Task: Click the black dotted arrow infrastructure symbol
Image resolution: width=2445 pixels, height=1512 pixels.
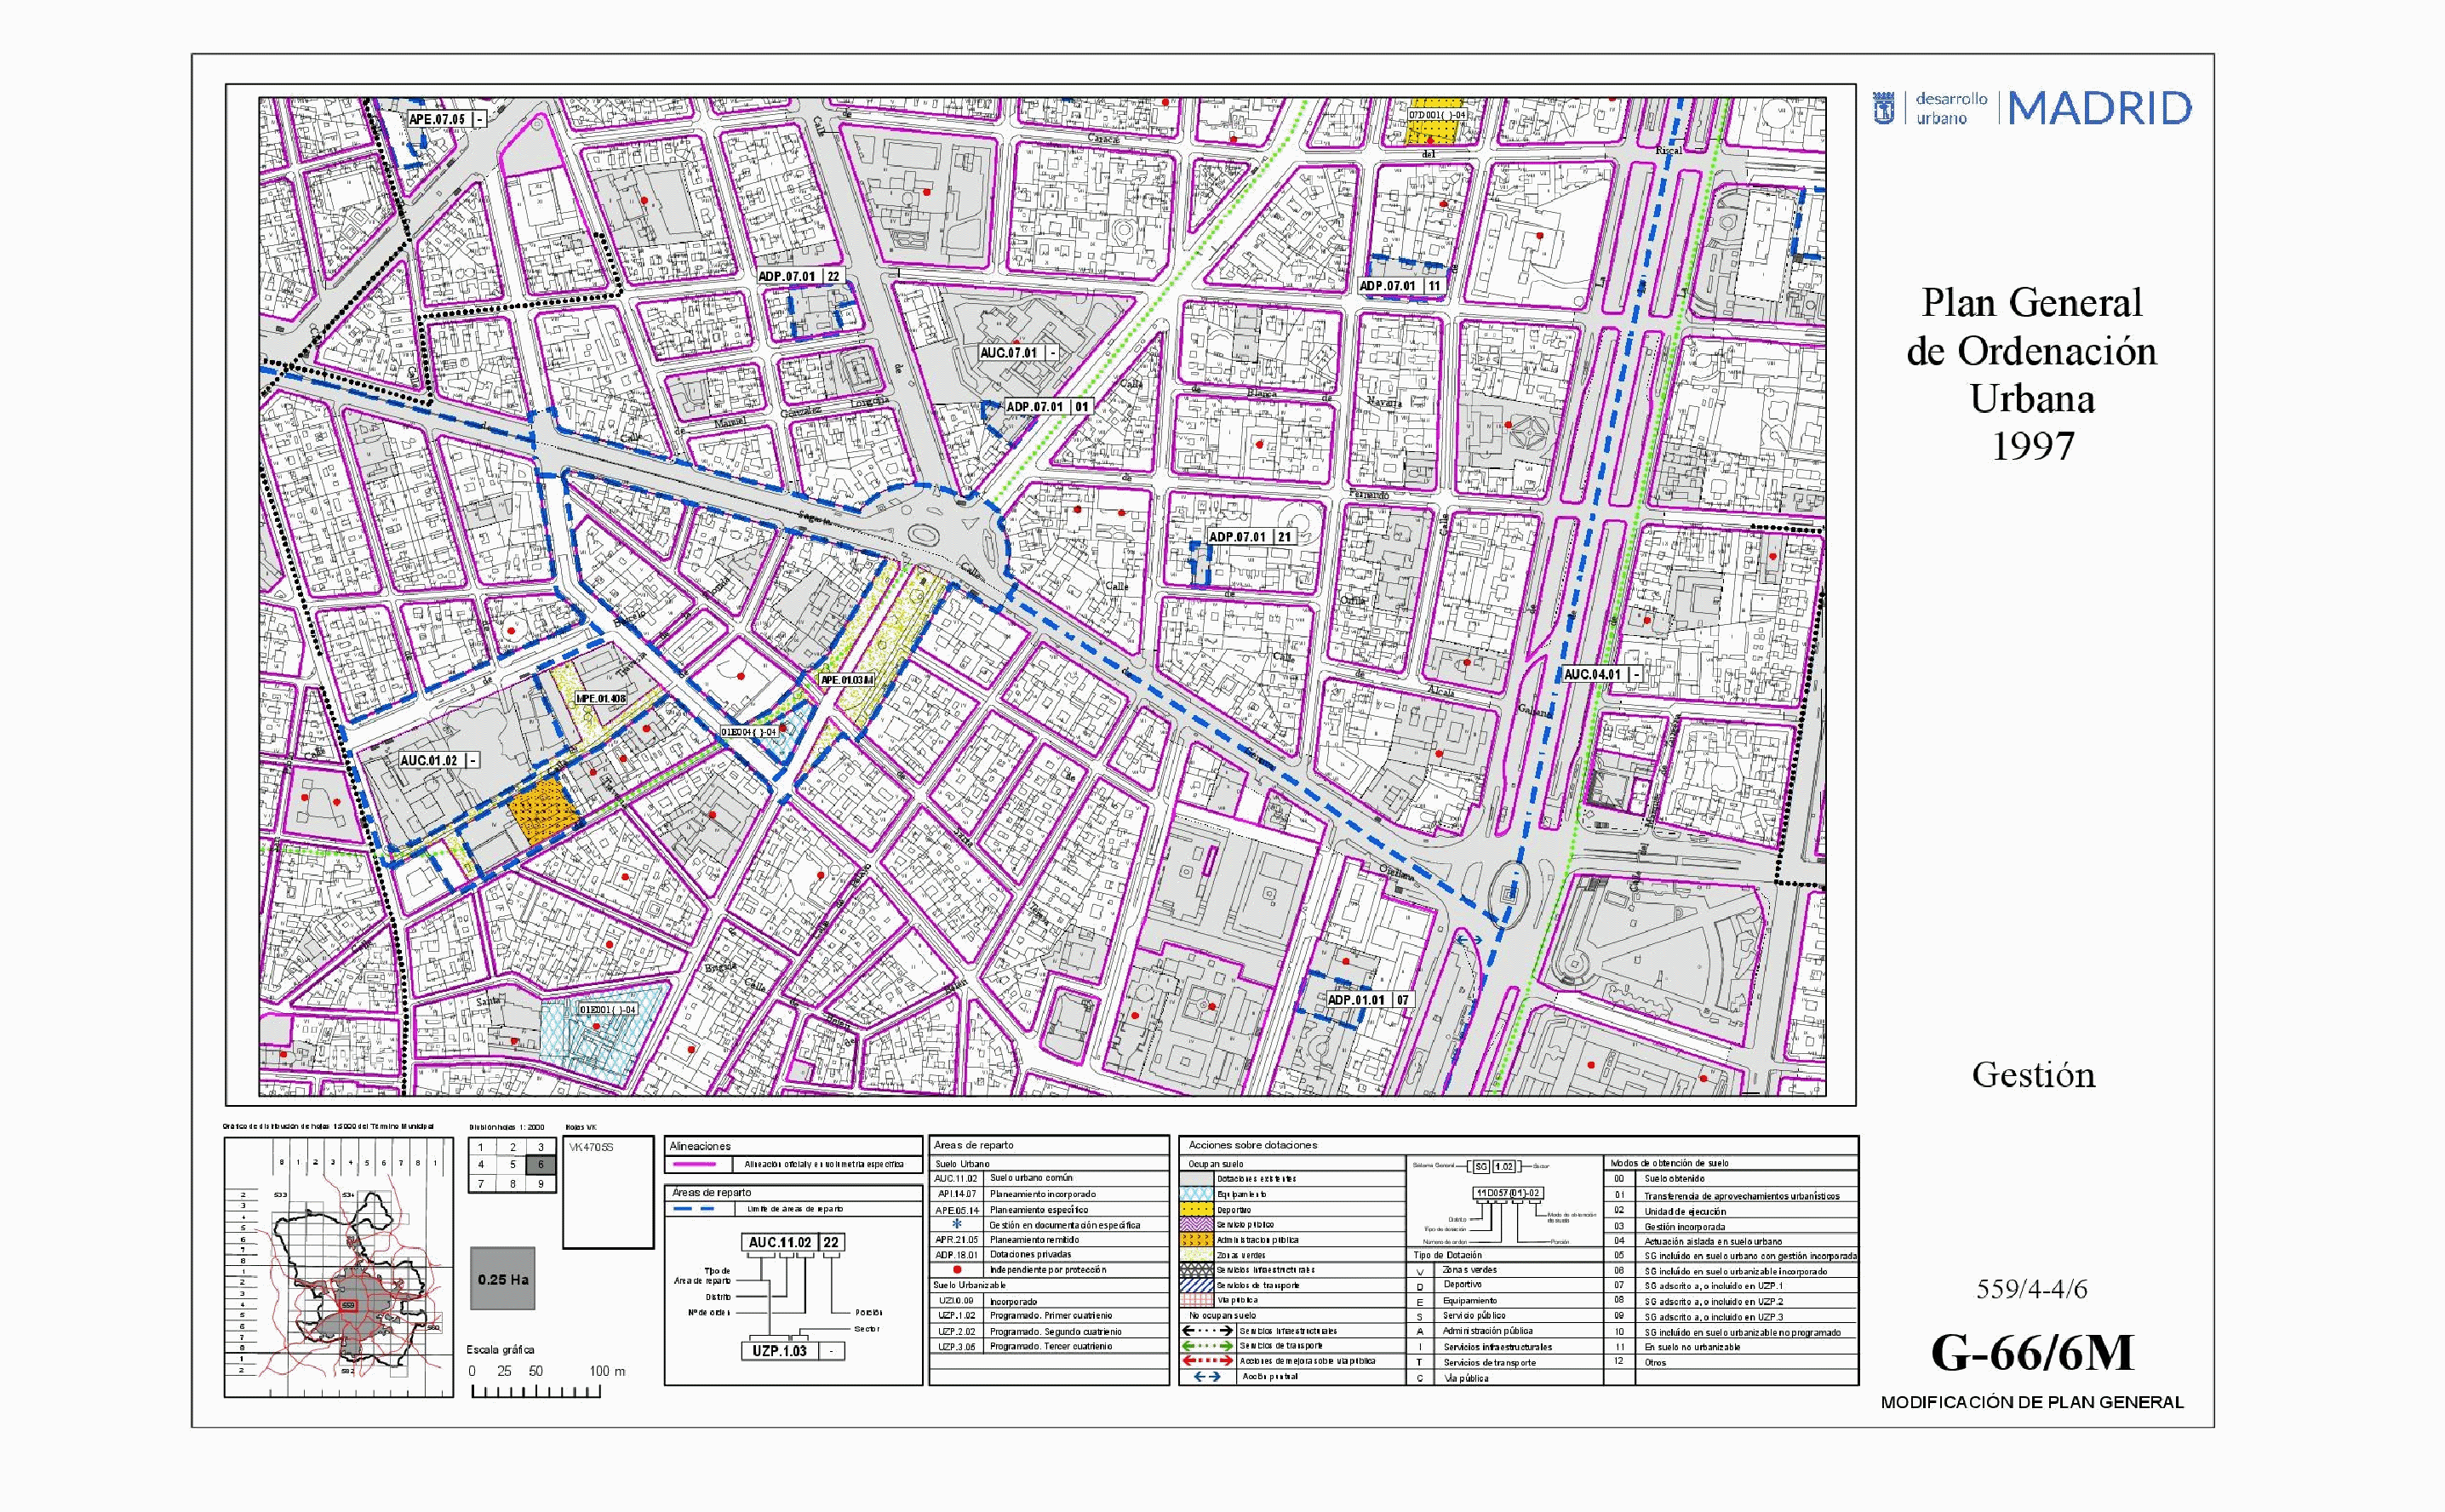Action: [1207, 1331]
